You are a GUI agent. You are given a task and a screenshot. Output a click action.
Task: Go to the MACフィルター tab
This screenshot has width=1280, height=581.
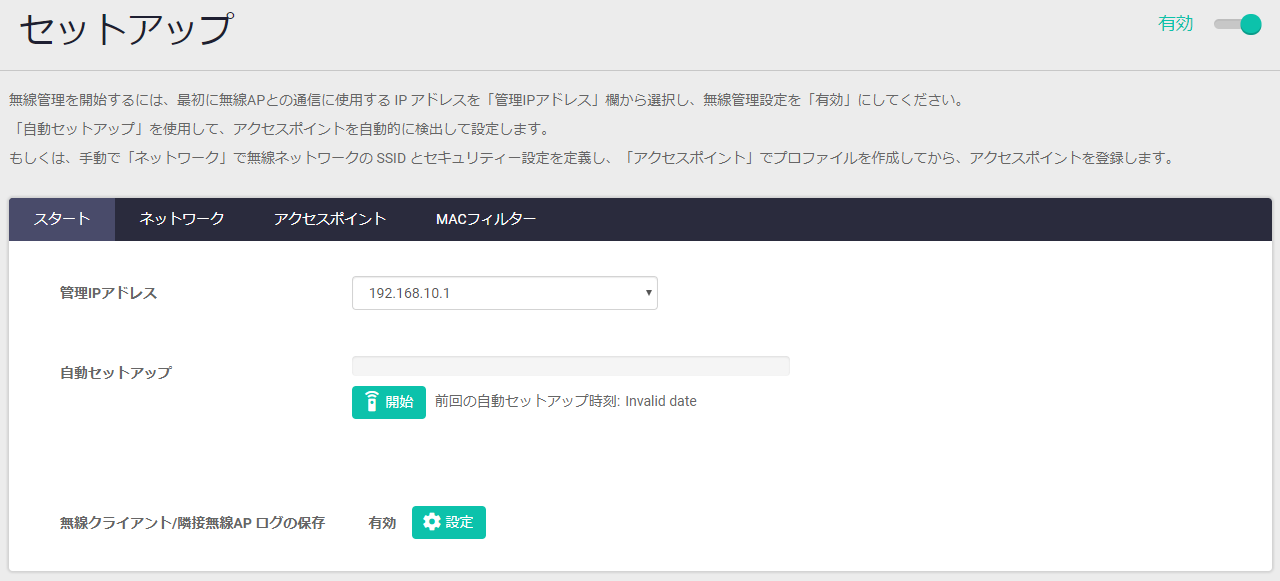[x=486, y=219]
